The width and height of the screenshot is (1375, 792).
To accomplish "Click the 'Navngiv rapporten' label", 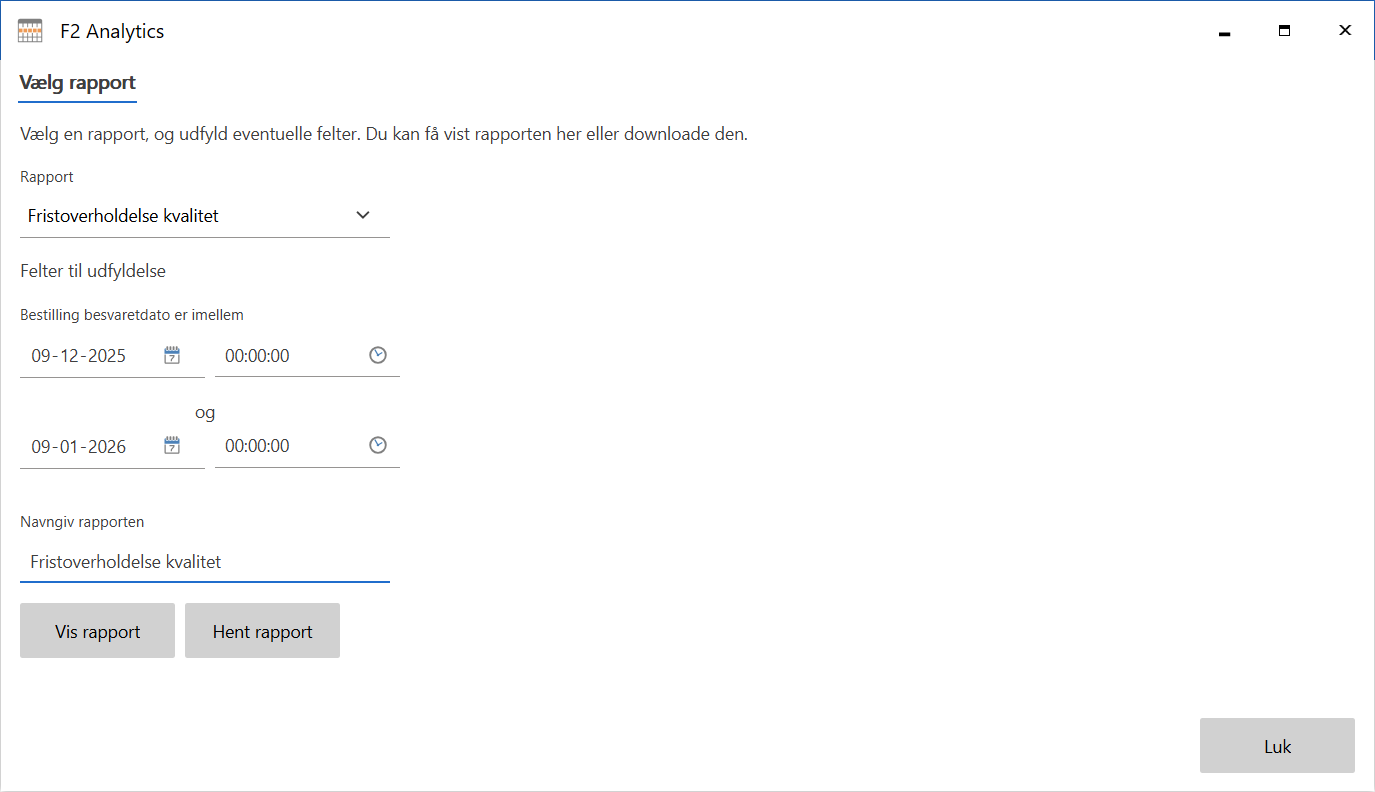I will tap(82, 522).
